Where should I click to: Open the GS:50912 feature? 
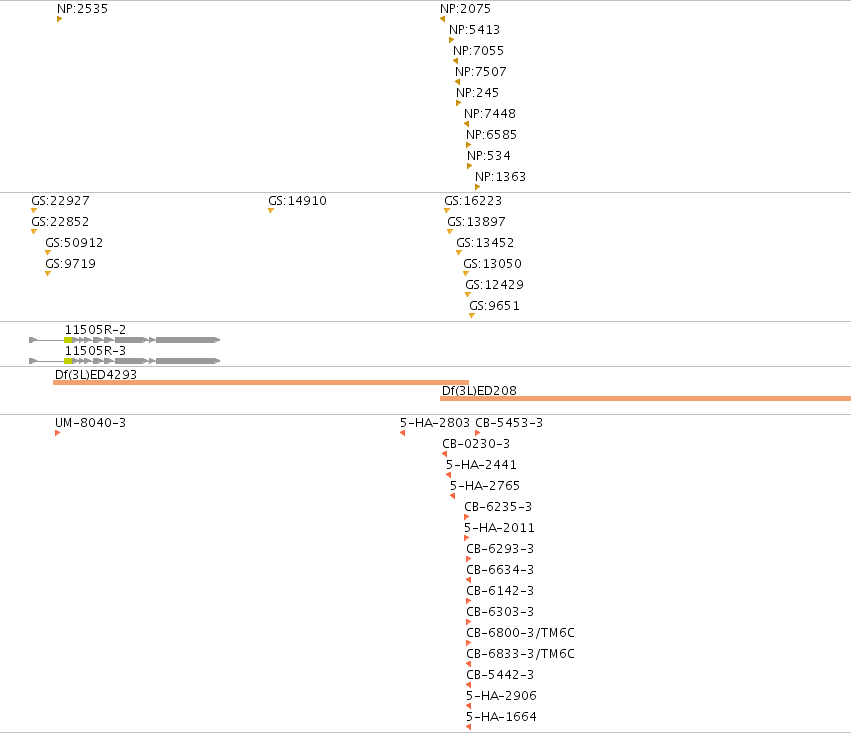[74, 243]
